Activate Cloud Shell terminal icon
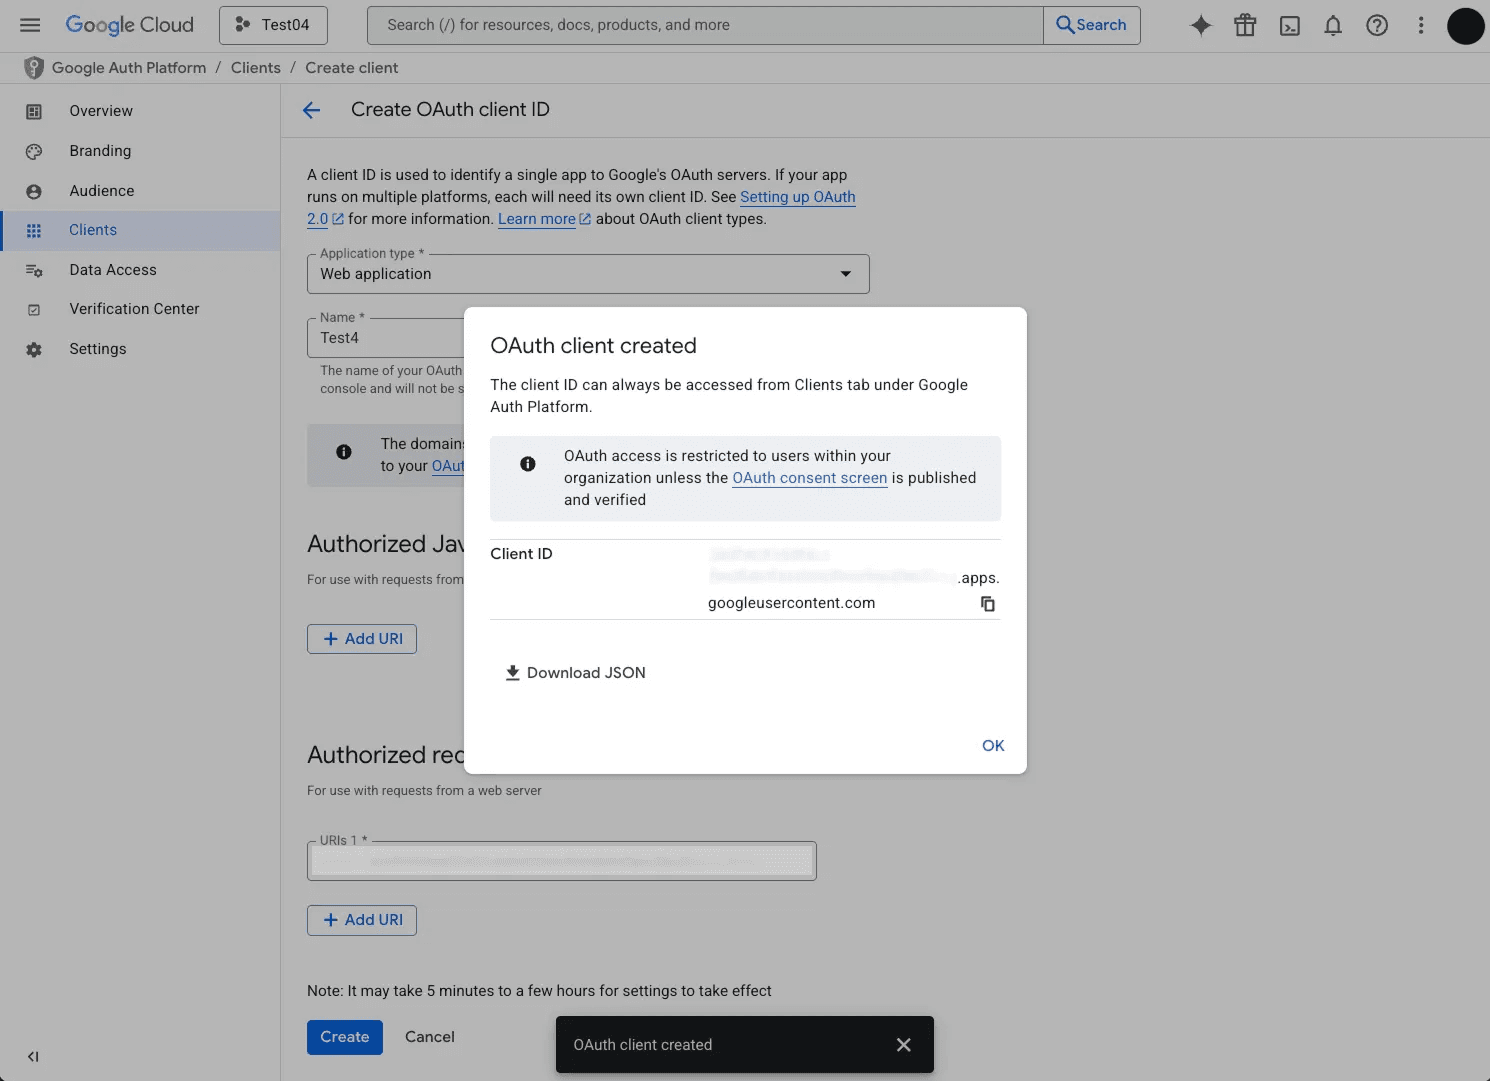This screenshot has width=1490, height=1081. click(x=1290, y=25)
